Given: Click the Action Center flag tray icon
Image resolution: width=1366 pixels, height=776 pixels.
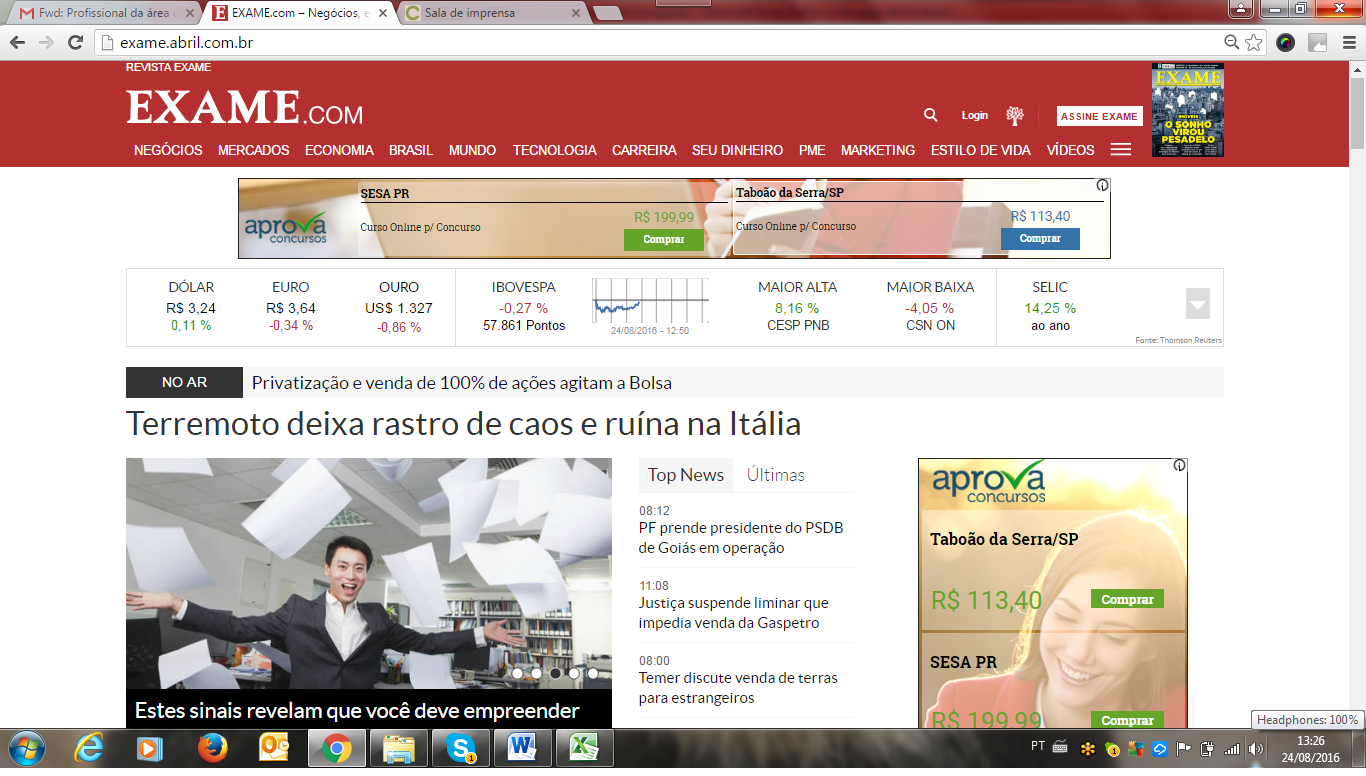Looking at the screenshot, I should (1184, 748).
